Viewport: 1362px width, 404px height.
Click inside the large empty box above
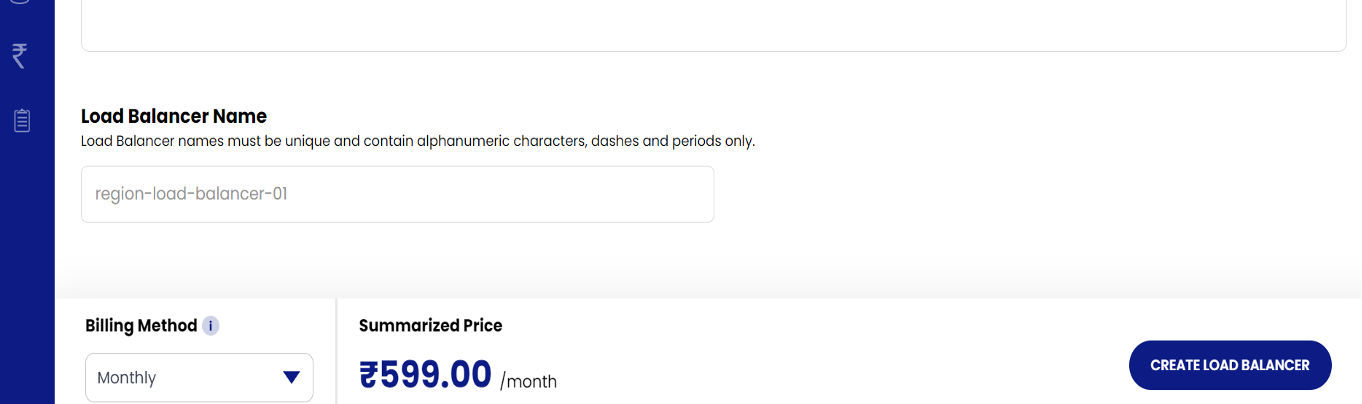coord(713,25)
